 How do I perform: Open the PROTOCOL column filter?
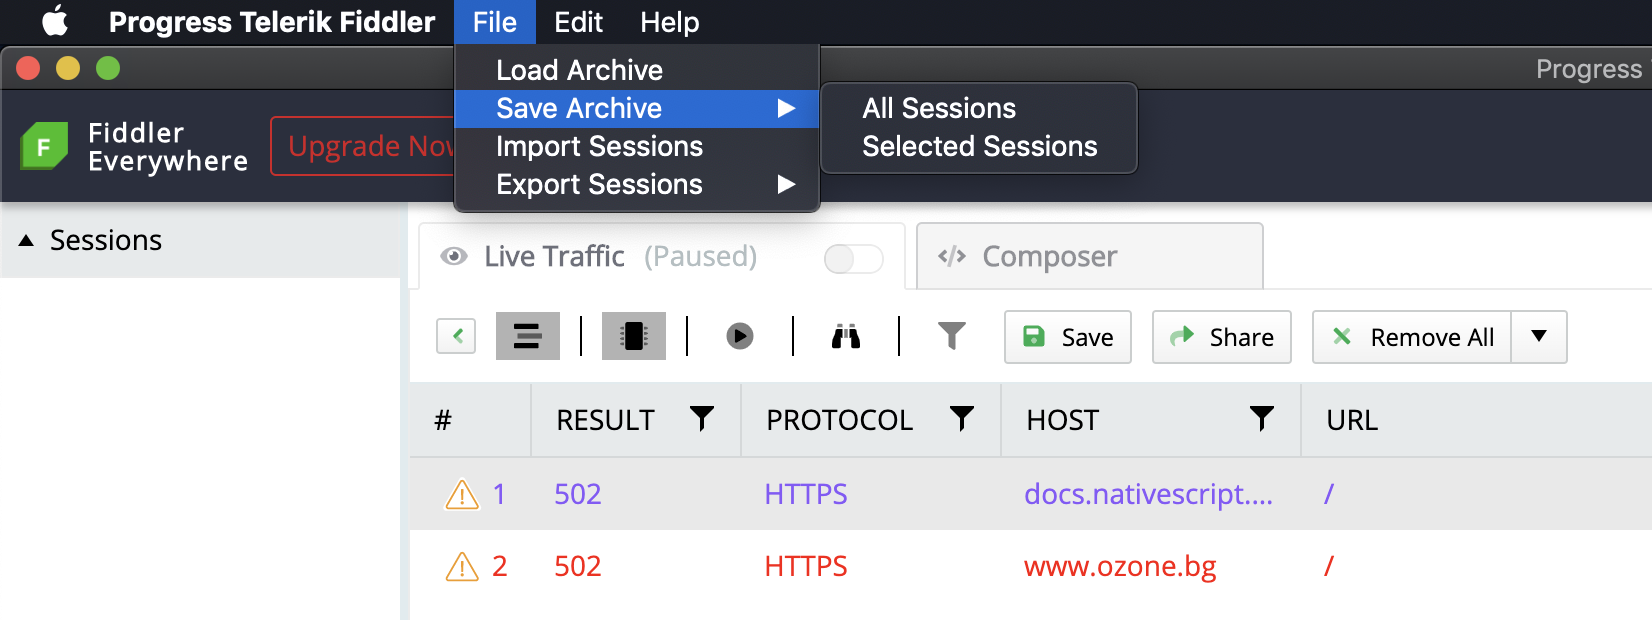(x=962, y=419)
